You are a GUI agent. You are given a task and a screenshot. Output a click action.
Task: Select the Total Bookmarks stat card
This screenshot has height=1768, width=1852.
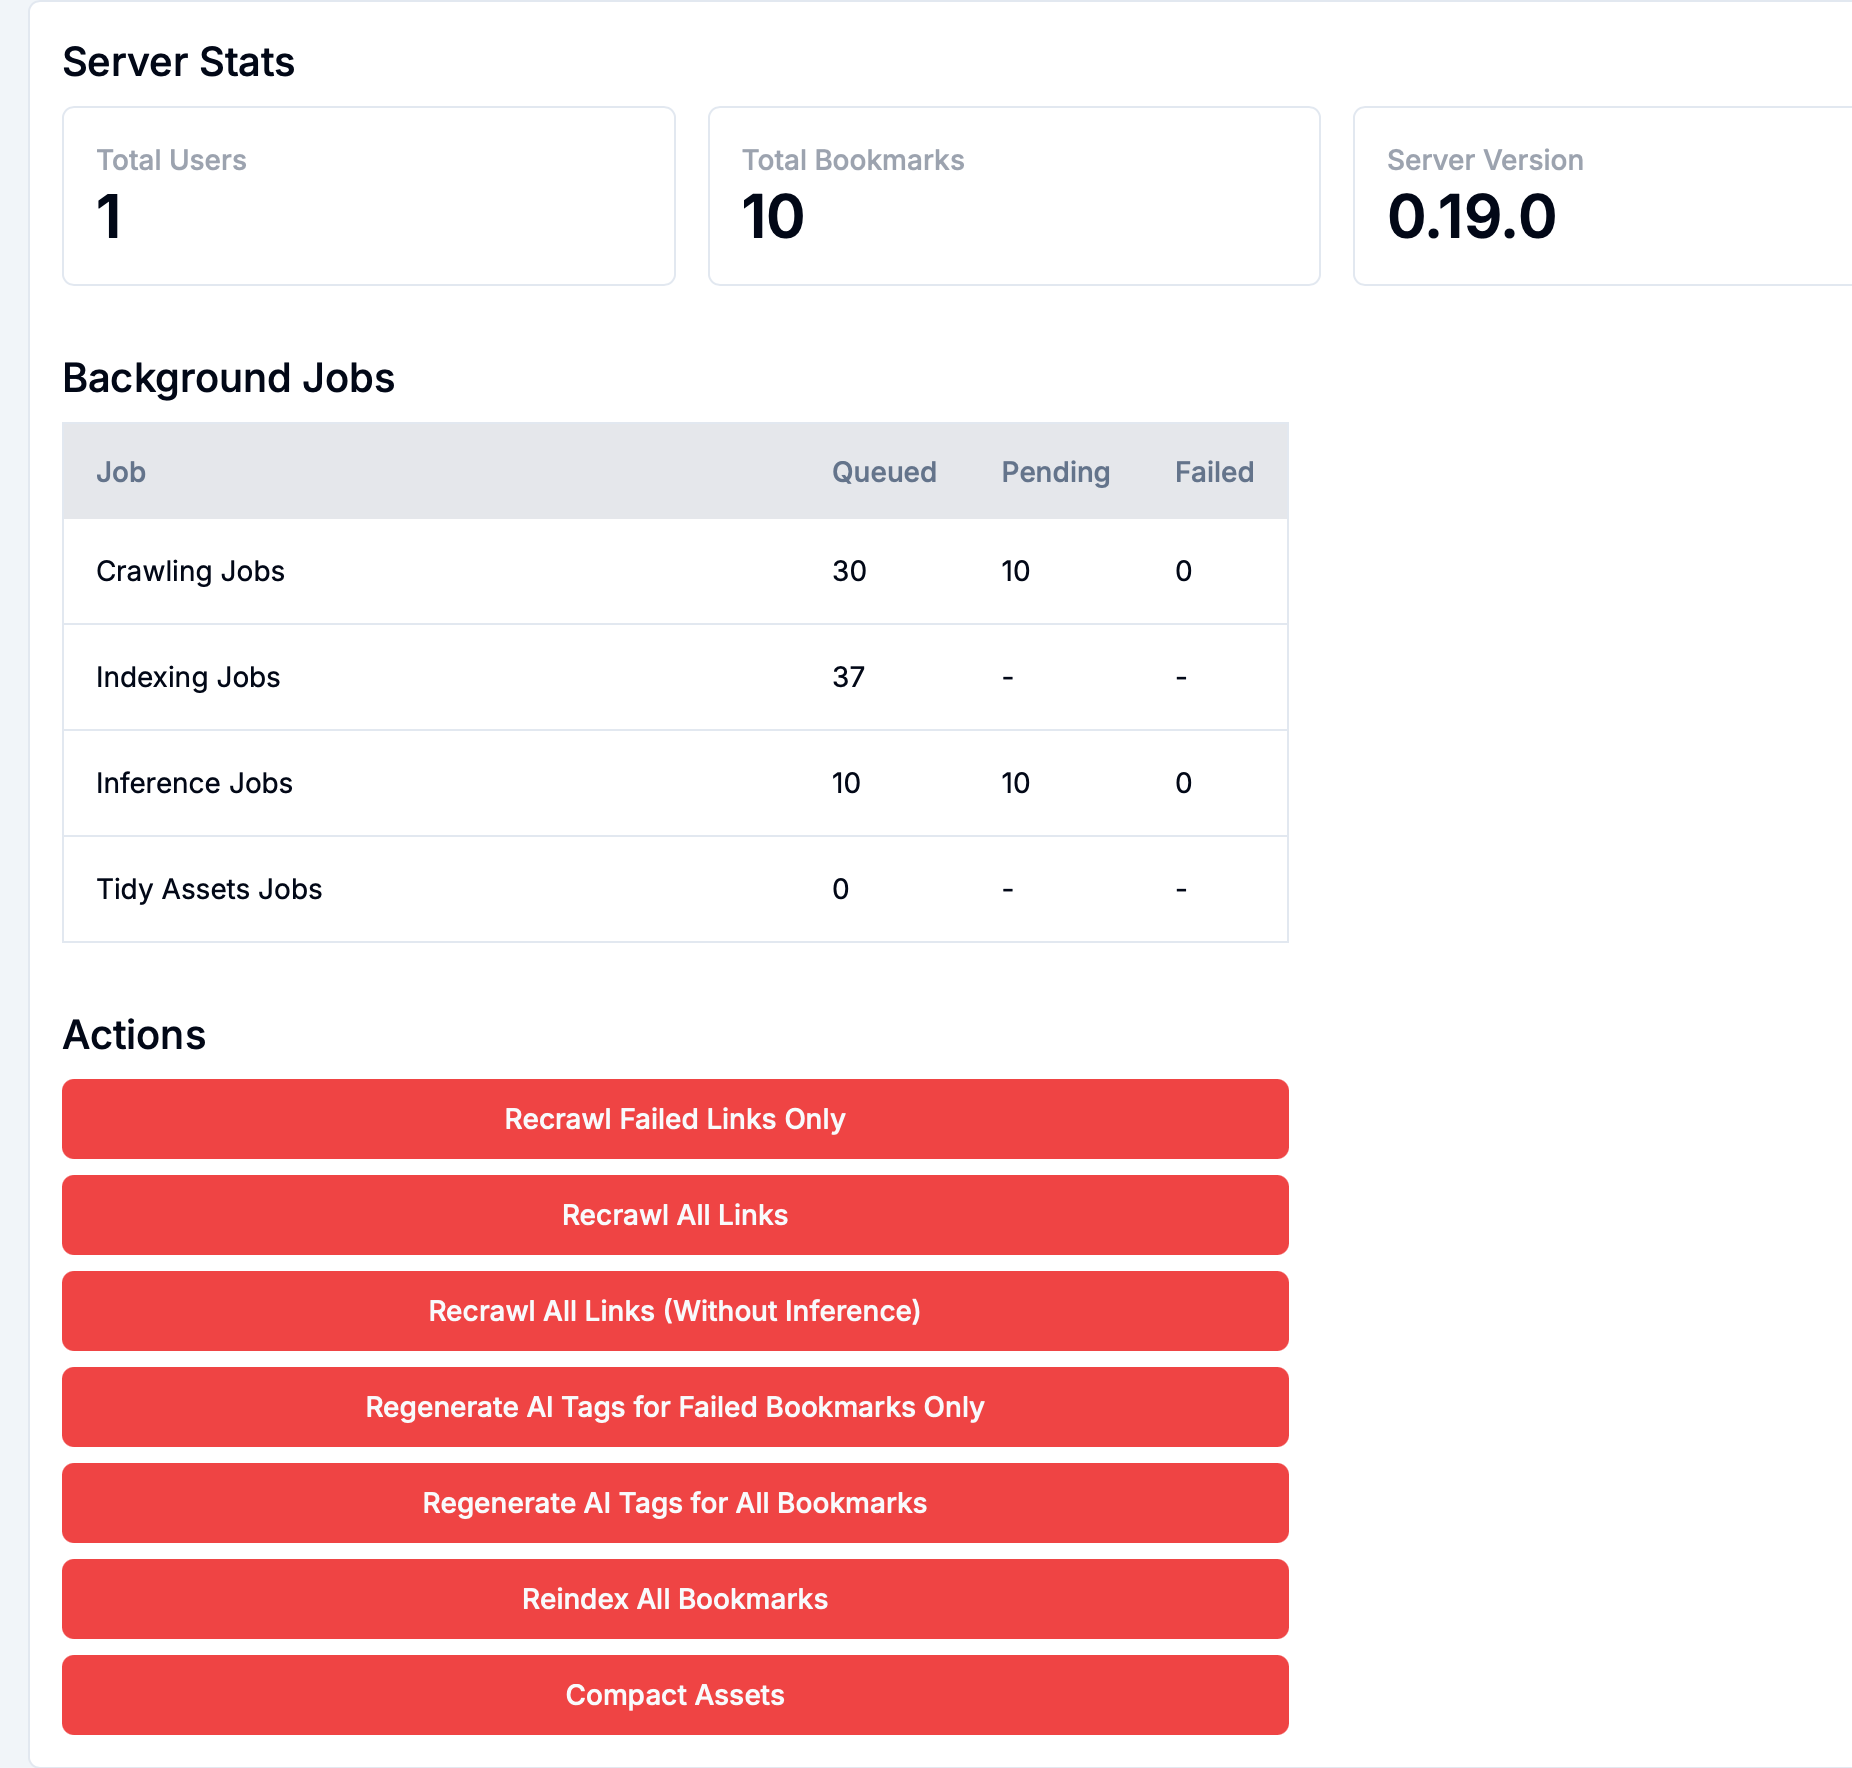tap(1014, 196)
